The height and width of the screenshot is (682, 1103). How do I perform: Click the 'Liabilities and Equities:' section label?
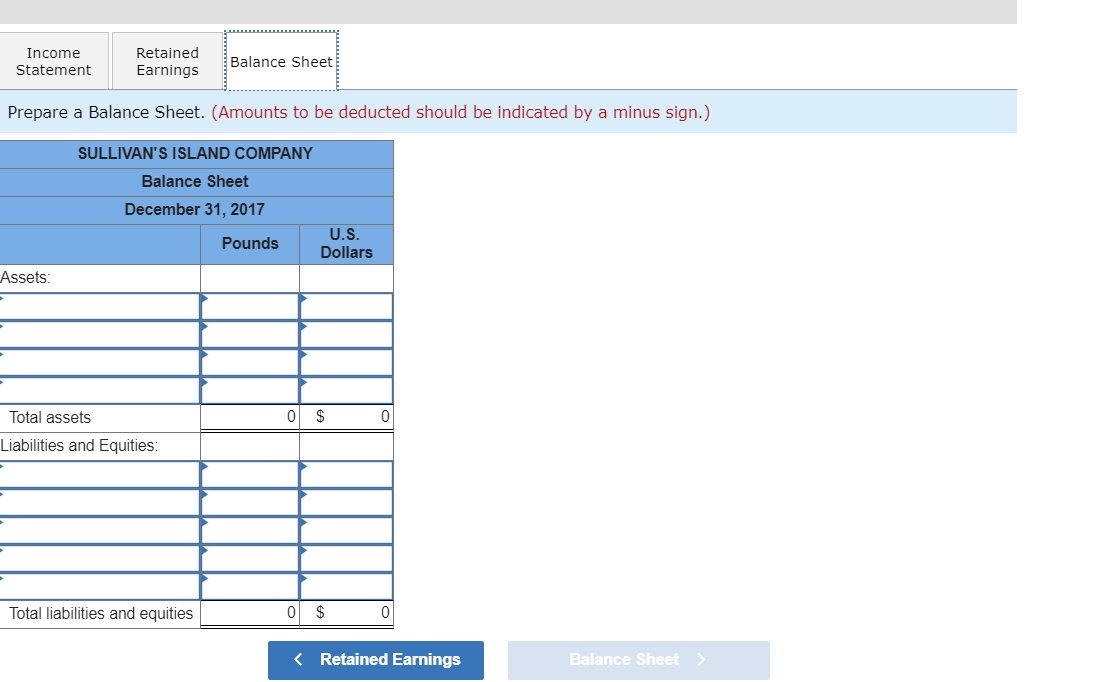pyautogui.click(x=79, y=446)
